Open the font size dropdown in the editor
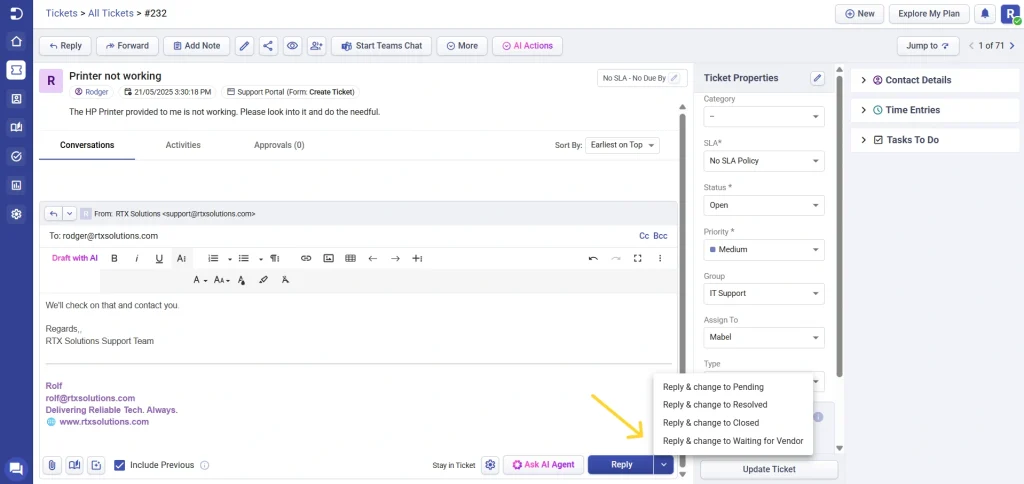The width and height of the screenshot is (1024, 484). click(222, 280)
